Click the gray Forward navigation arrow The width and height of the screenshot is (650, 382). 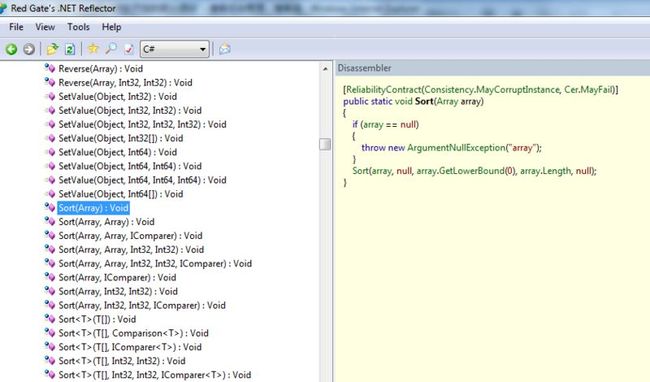point(29,49)
